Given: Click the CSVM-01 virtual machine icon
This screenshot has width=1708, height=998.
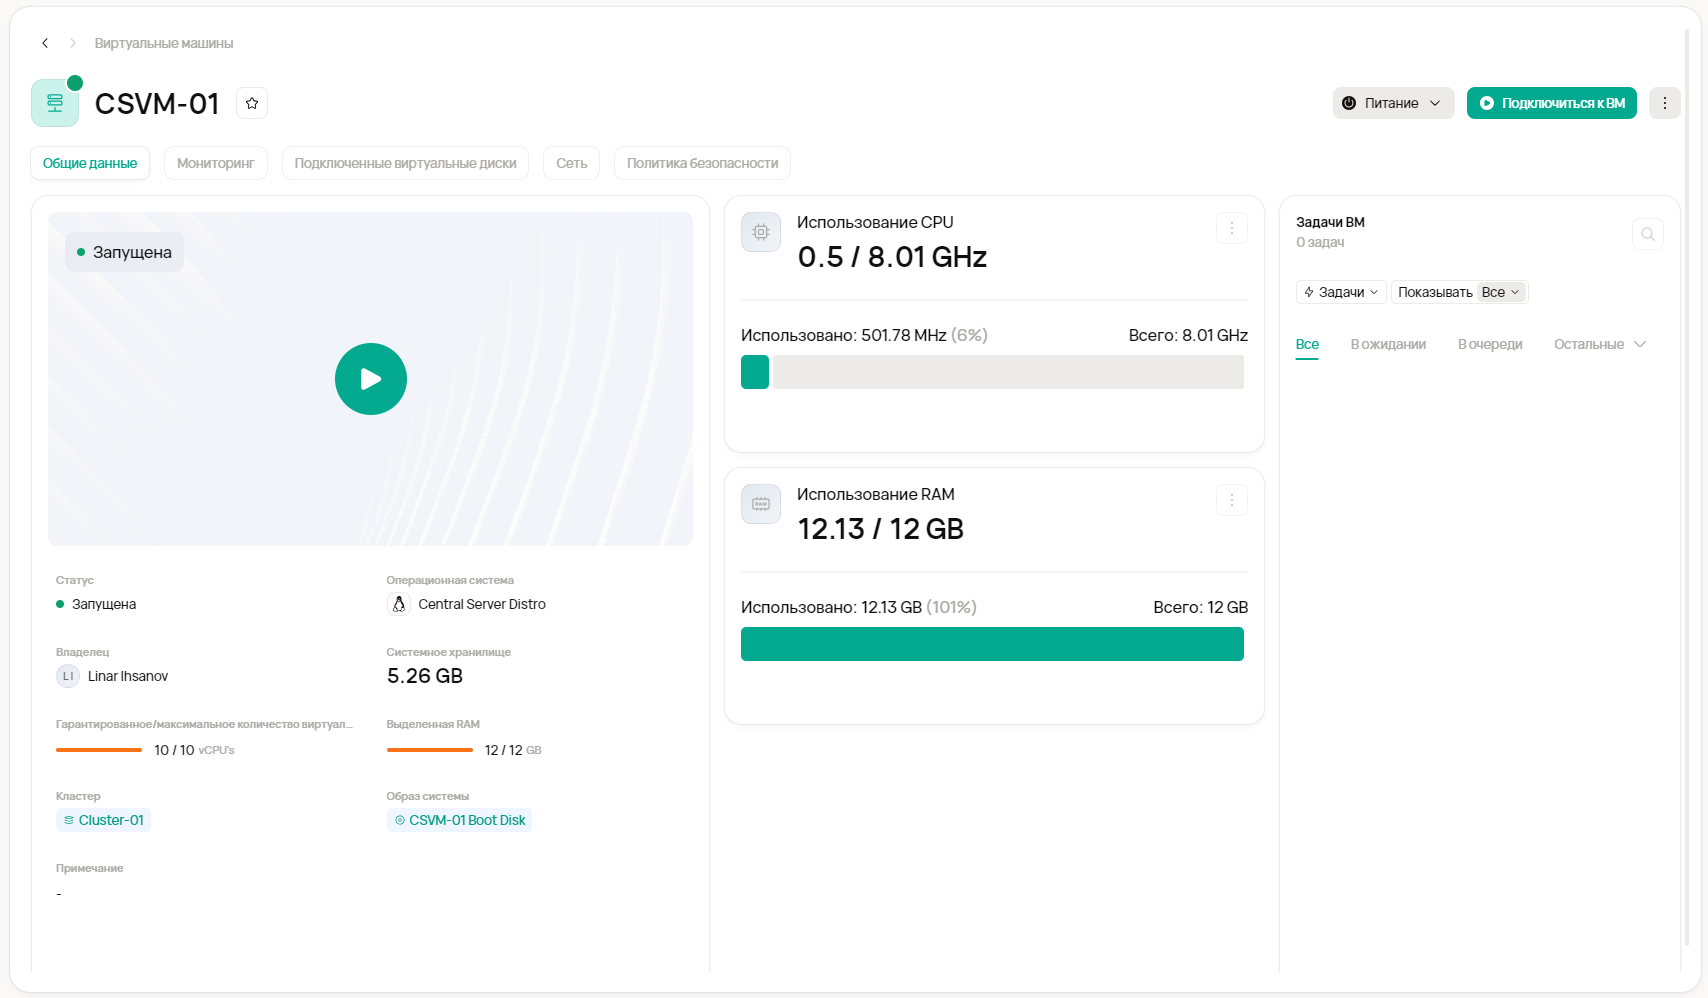Looking at the screenshot, I should tap(55, 103).
